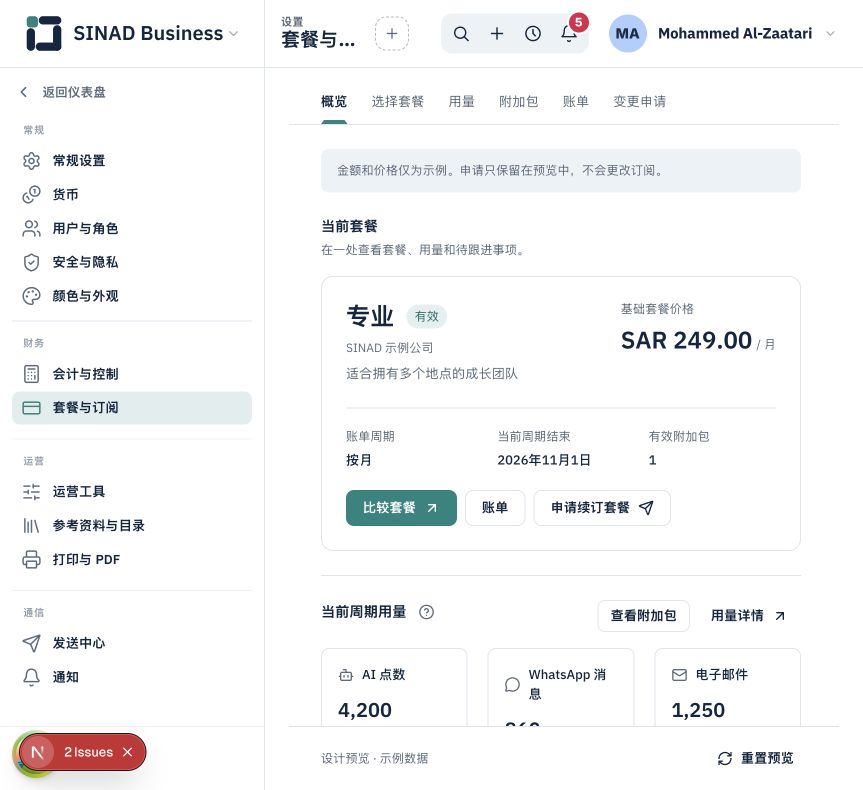
Task: Open 打印与 PDF settings page
Action: [132, 559]
